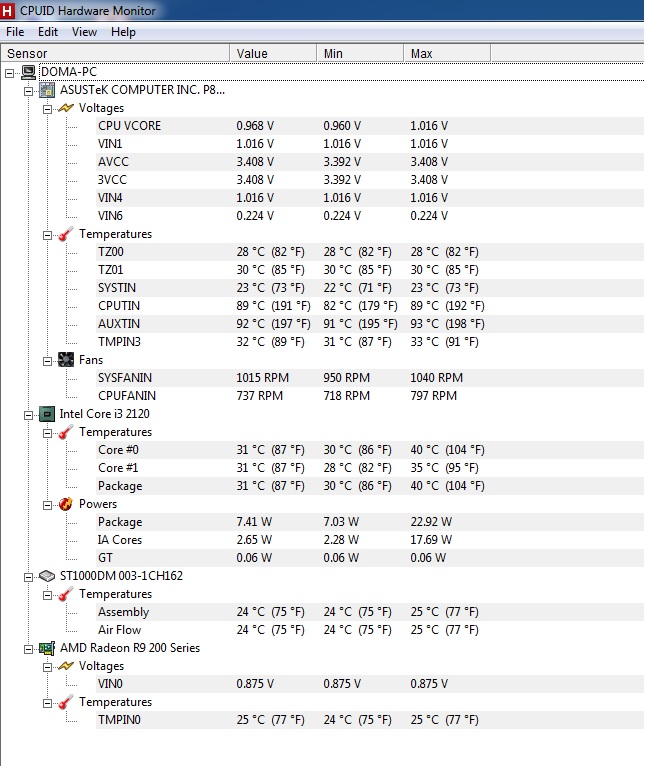Click the motherboard Fans icon

66,360
